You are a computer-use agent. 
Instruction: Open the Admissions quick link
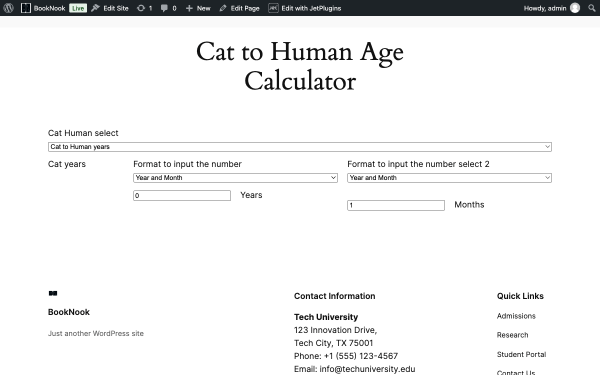(516, 316)
